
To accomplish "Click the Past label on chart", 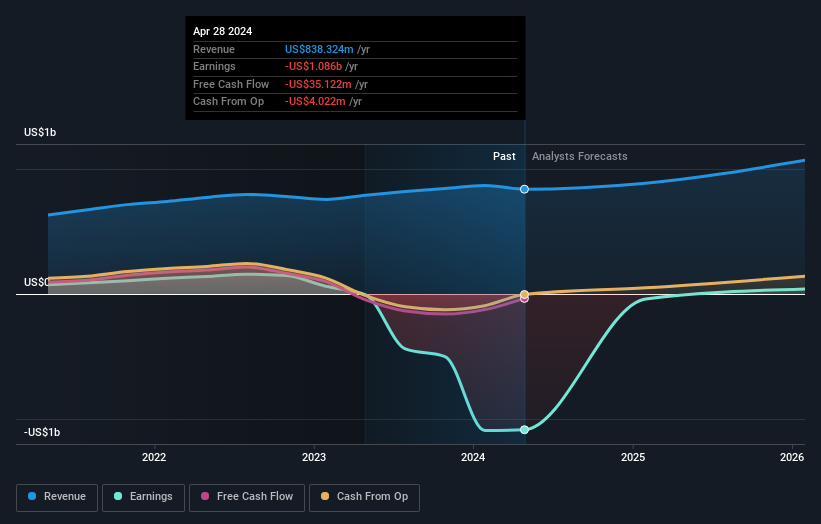I will (x=504, y=156).
